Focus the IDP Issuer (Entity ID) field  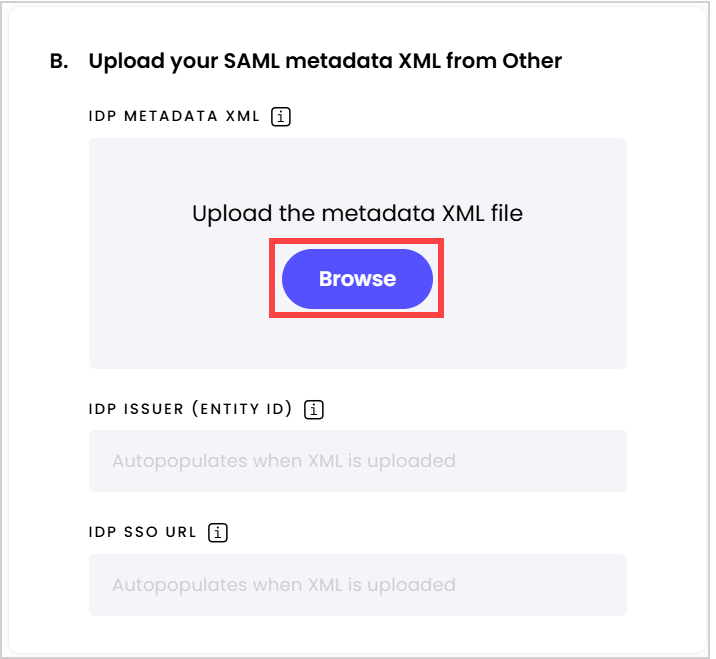[x=358, y=461]
